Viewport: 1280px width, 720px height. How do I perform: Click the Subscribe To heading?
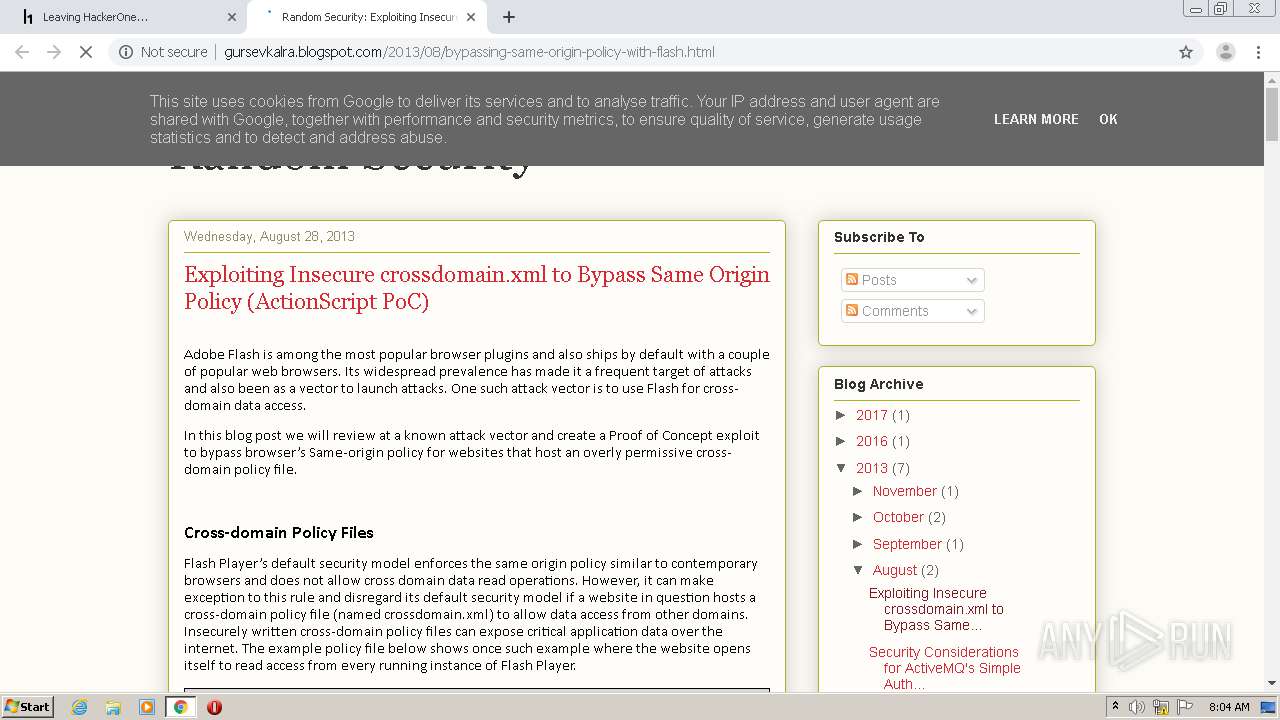point(879,237)
